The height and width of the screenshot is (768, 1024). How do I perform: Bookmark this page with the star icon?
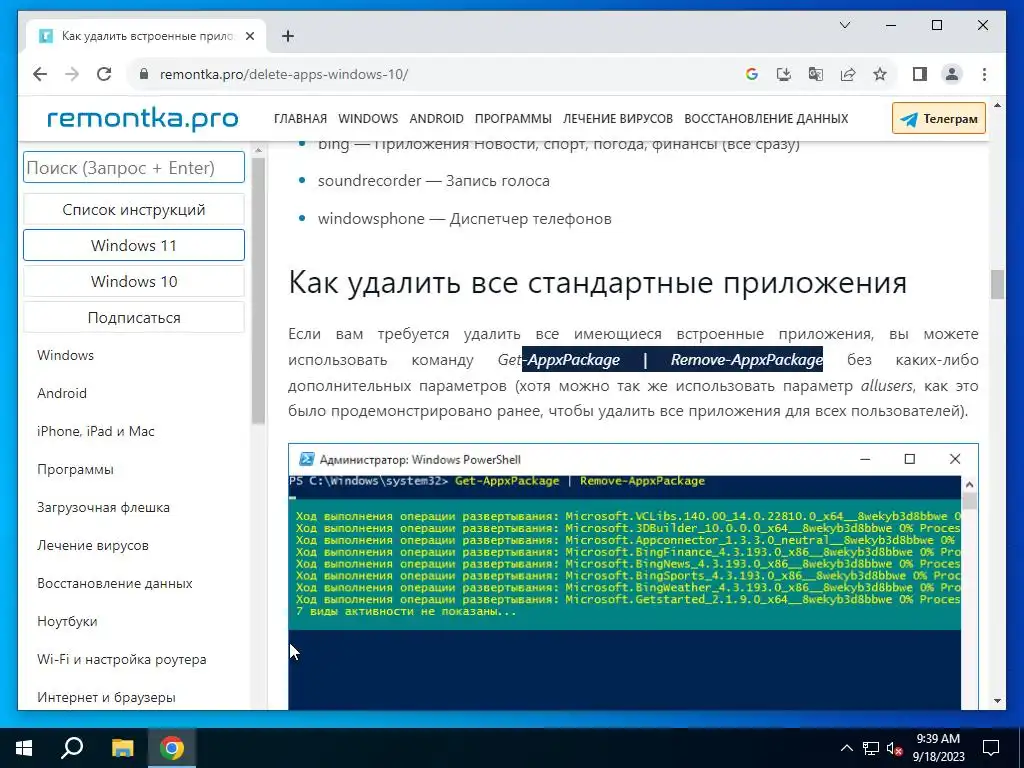tap(880, 74)
